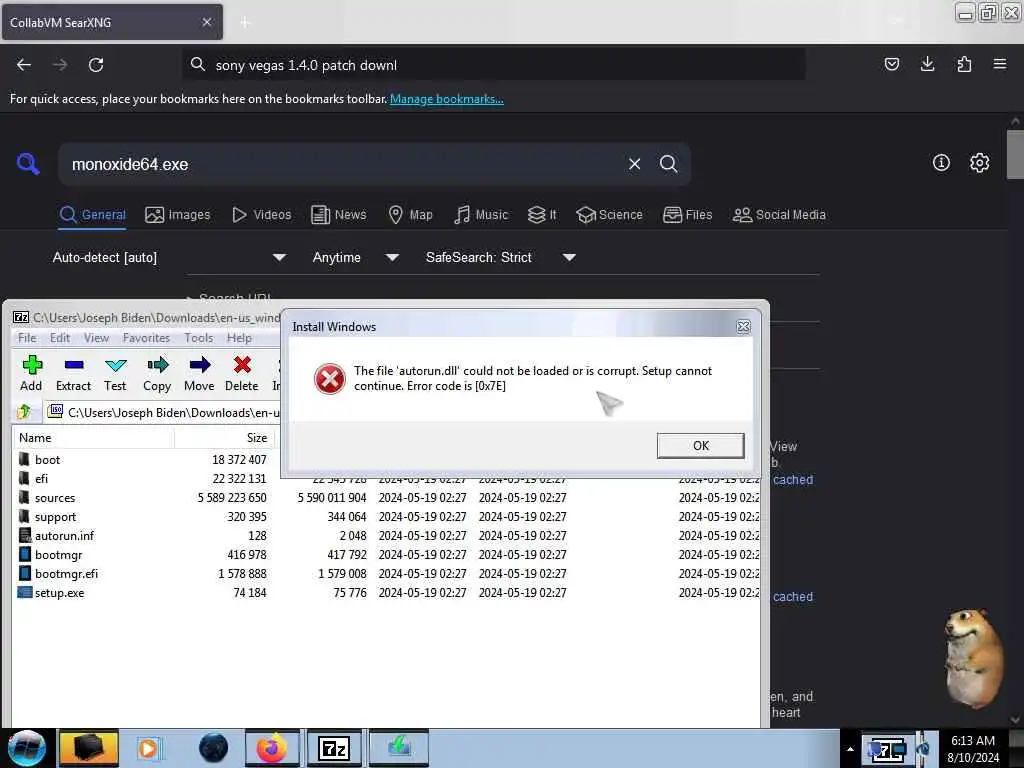Open the 7-Zip Edit menu
Image resolution: width=1024 pixels, height=768 pixels.
[x=59, y=338]
